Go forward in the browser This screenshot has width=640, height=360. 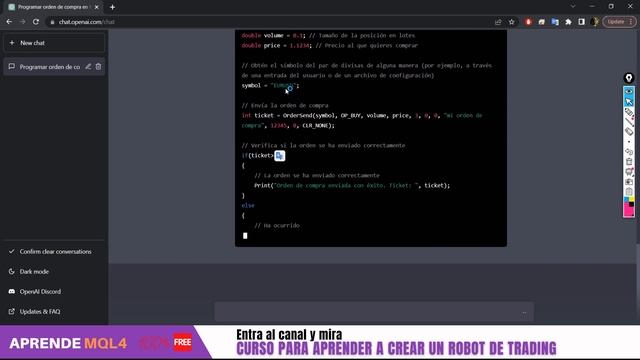[22, 22]
